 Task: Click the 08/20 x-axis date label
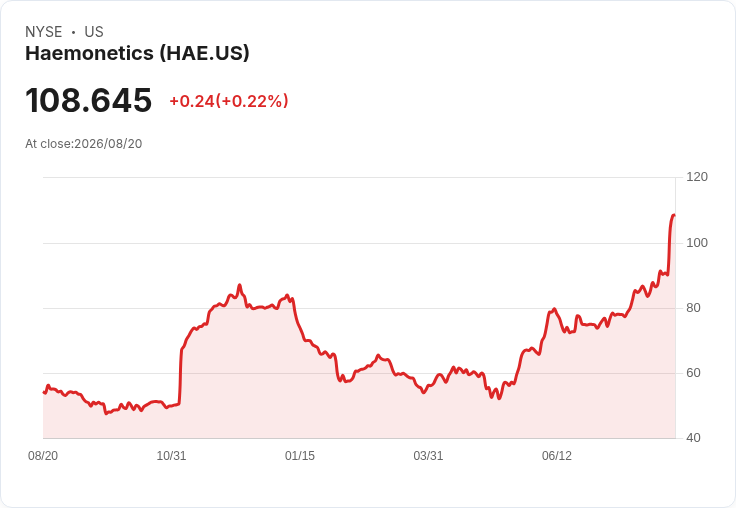(x=43, y=455)
